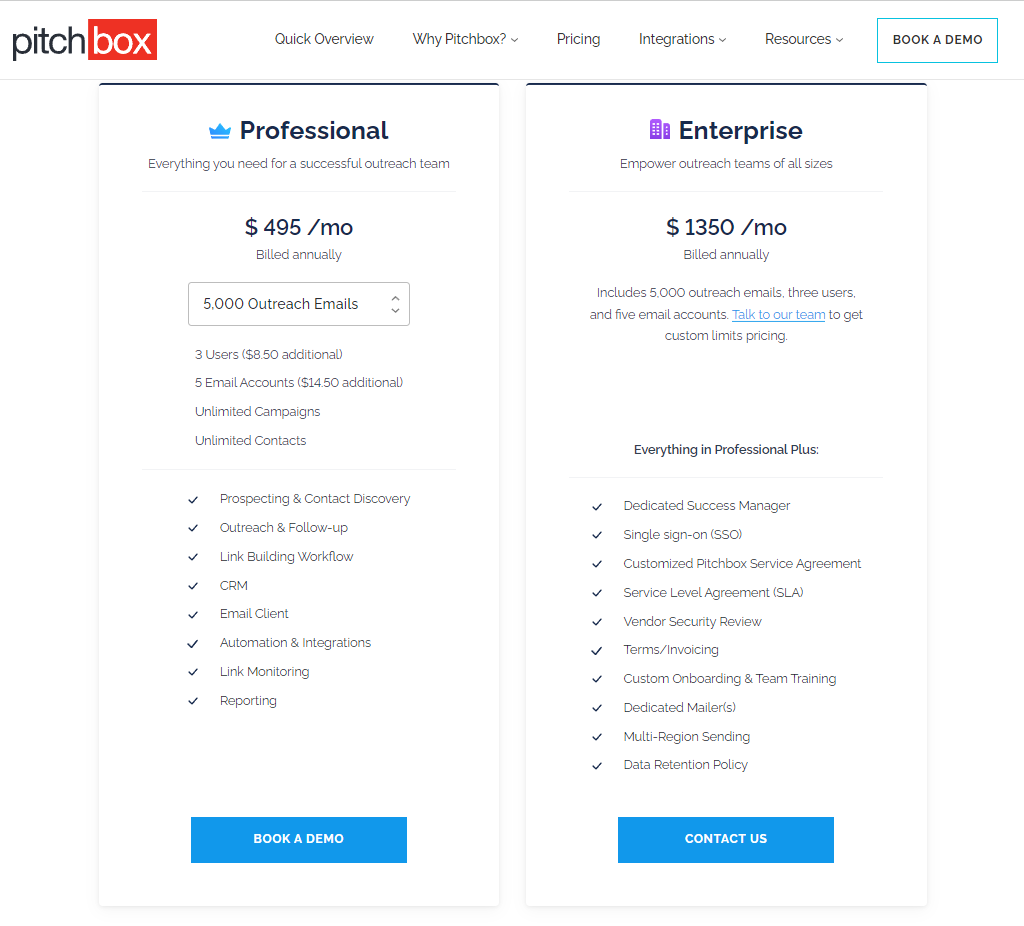
Task: Go to the Pricing page
Action: [x=578, y=39]
